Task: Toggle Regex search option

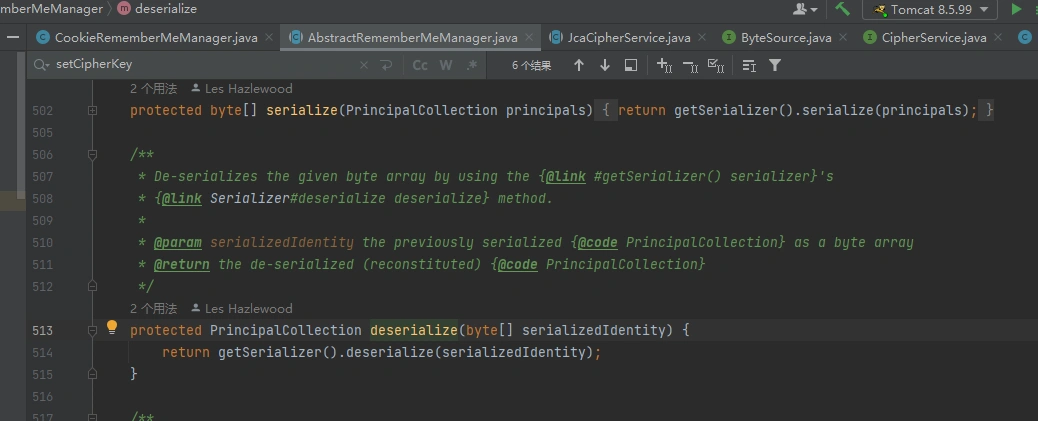Action: click(x=472, y=65)
